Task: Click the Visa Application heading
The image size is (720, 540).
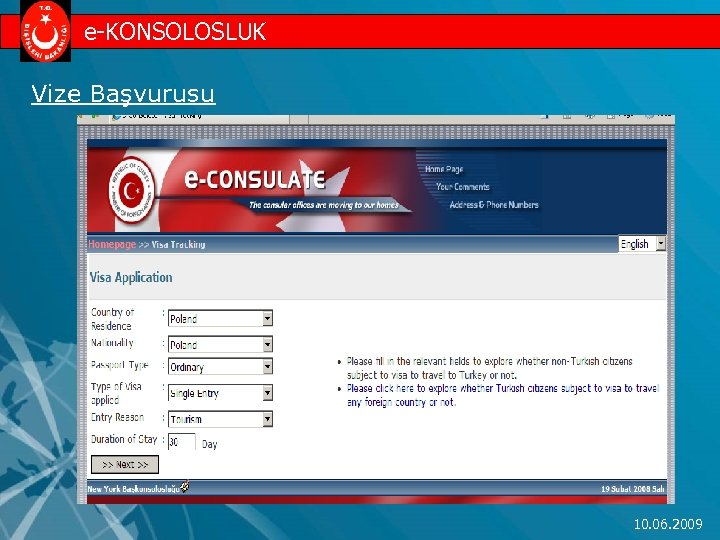Action: coord(131,277)
